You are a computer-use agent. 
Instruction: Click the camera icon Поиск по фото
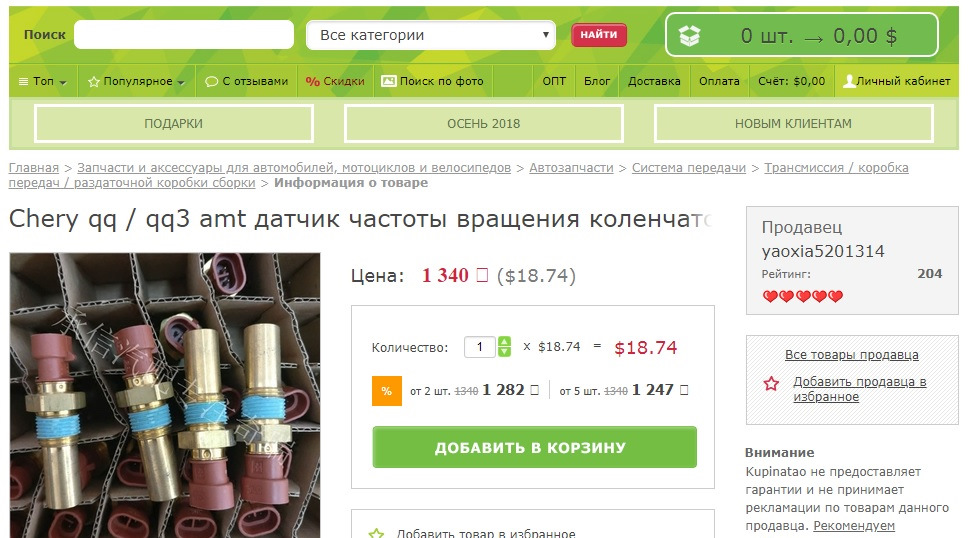point(389,81)
